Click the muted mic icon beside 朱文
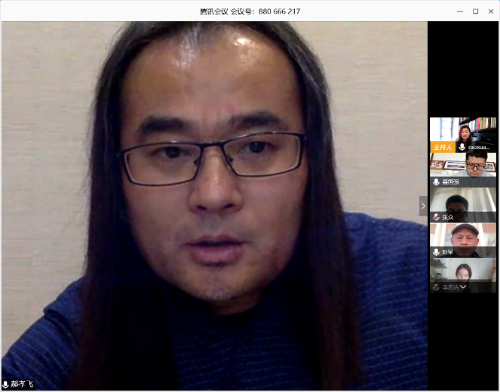 coord(436,217)
